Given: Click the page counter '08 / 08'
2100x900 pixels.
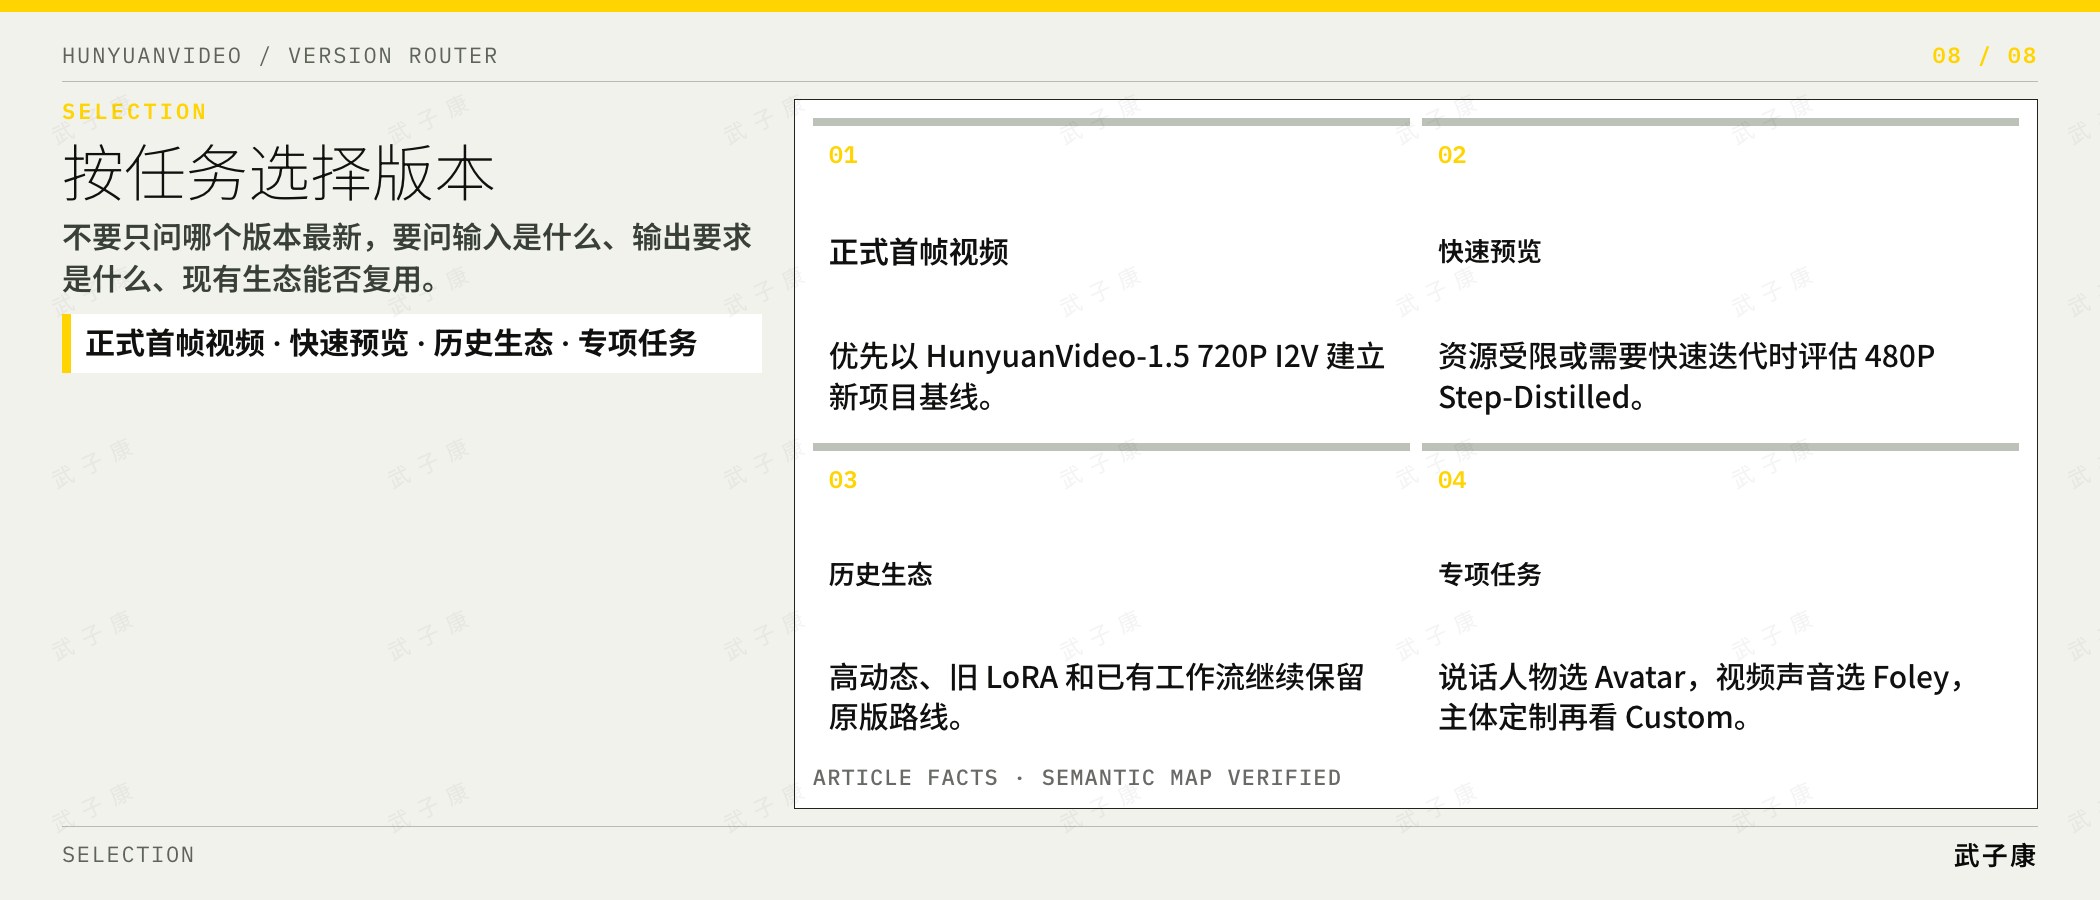Looking at the screenshot, I should click(x=1984, y=56).
